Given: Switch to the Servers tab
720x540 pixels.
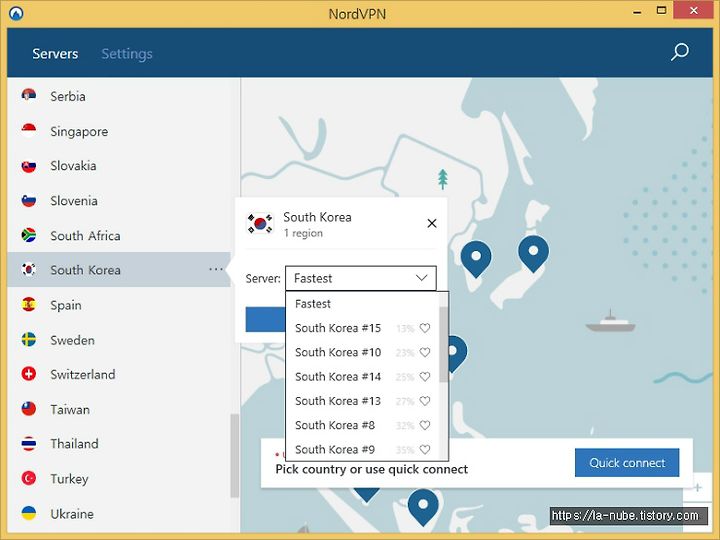Looking at the screenshot, I should (x=55, y=54).
